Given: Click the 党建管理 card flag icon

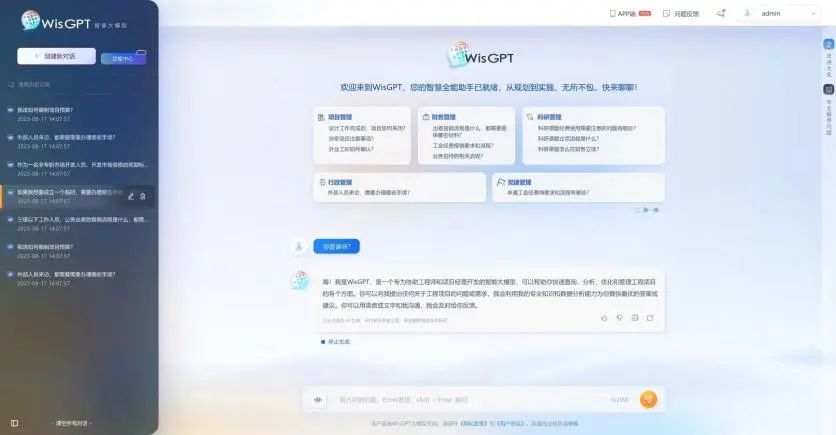Looking at the screenshot, I should pyautogui.click(x=501, y=182).
